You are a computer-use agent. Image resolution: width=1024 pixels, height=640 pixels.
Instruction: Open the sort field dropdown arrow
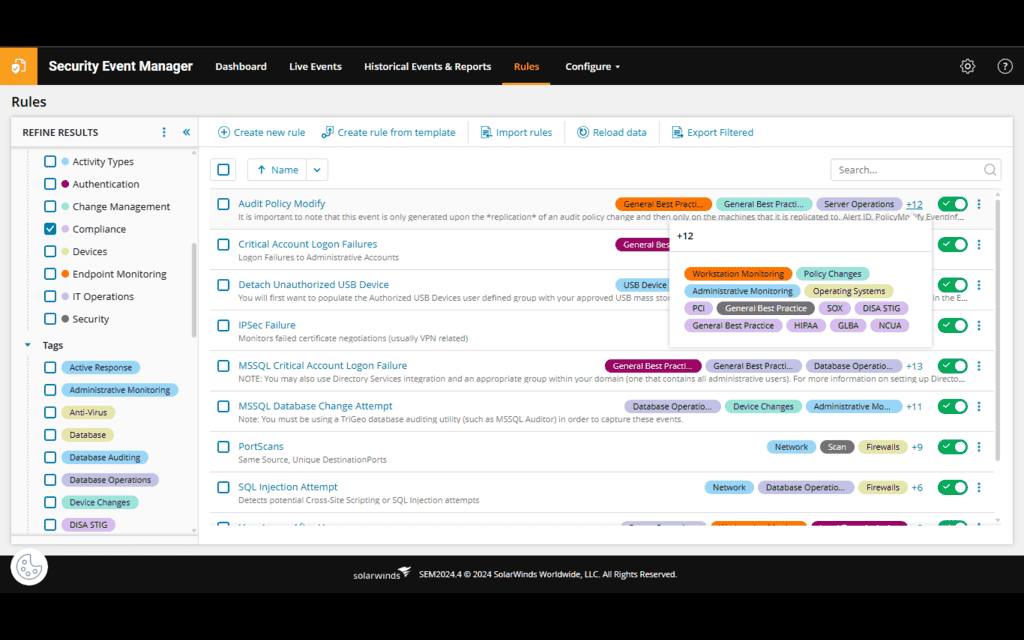click(317, 170)
